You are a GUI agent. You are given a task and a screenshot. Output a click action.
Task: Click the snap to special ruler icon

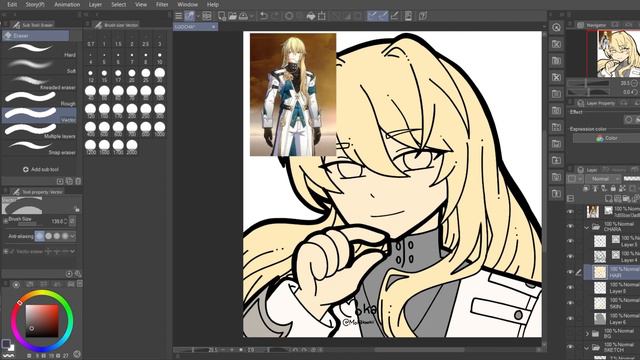(383, 16)
